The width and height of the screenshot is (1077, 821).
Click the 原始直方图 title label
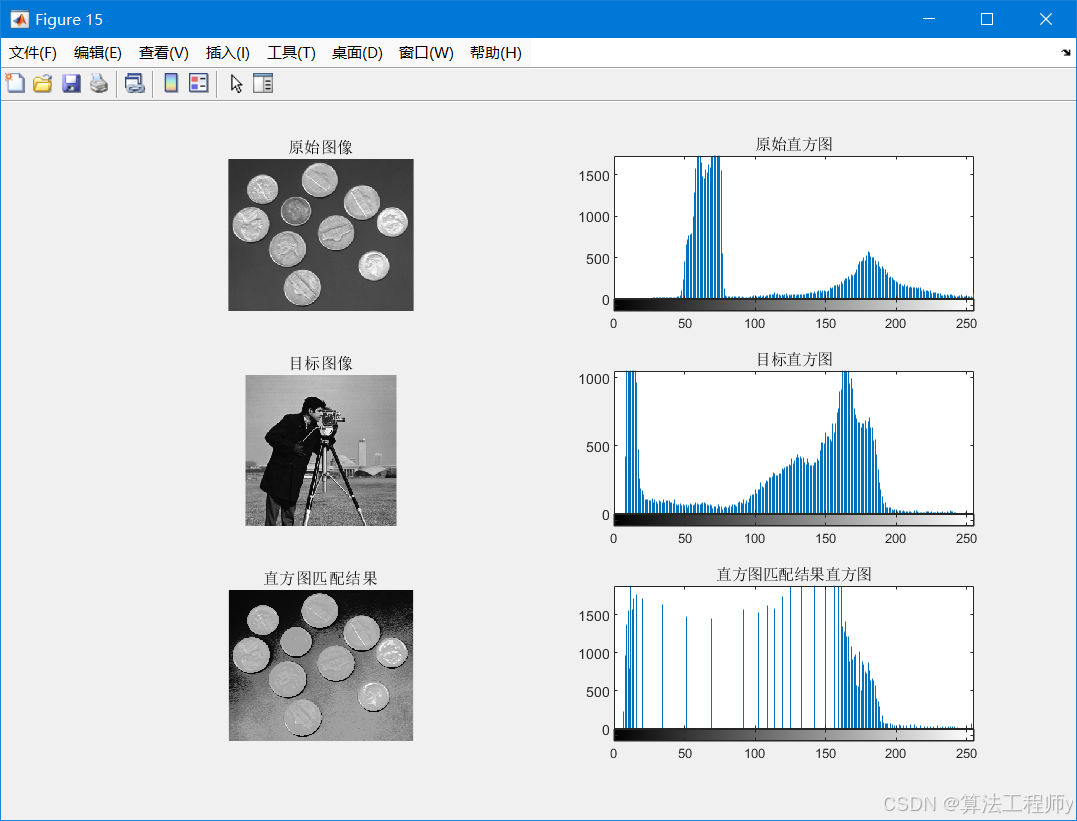794,144
